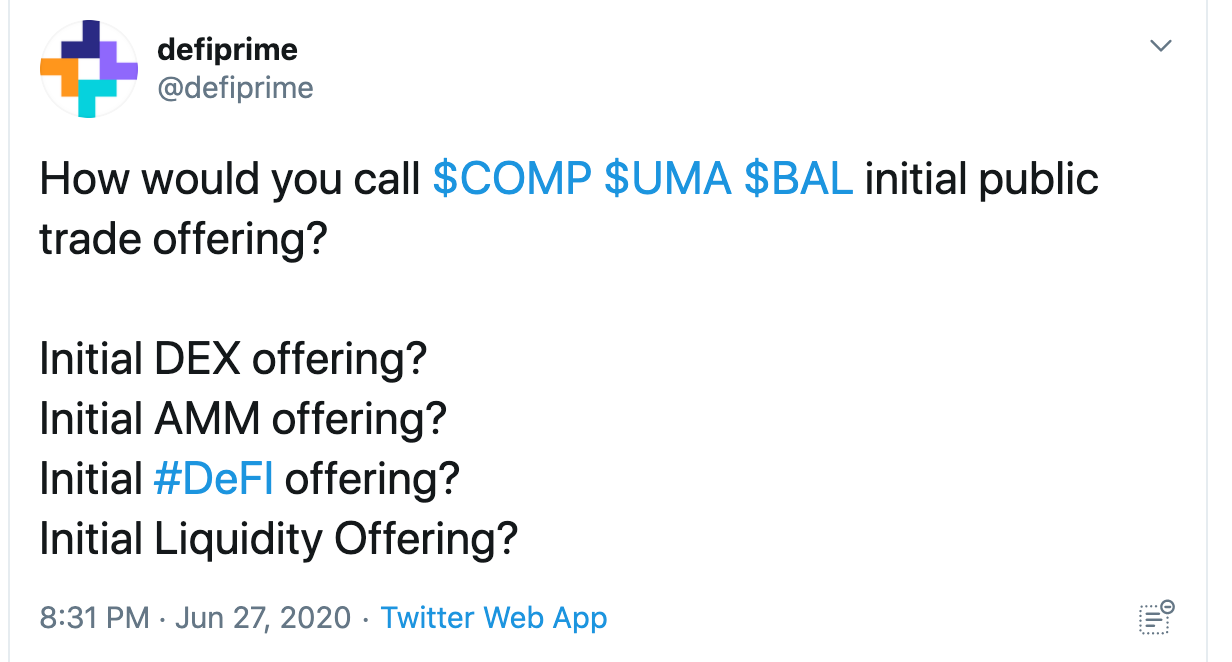Viewport: 1232px width, 662px height.
Task: Open the #DeFI hashtag
Action: 213,479
